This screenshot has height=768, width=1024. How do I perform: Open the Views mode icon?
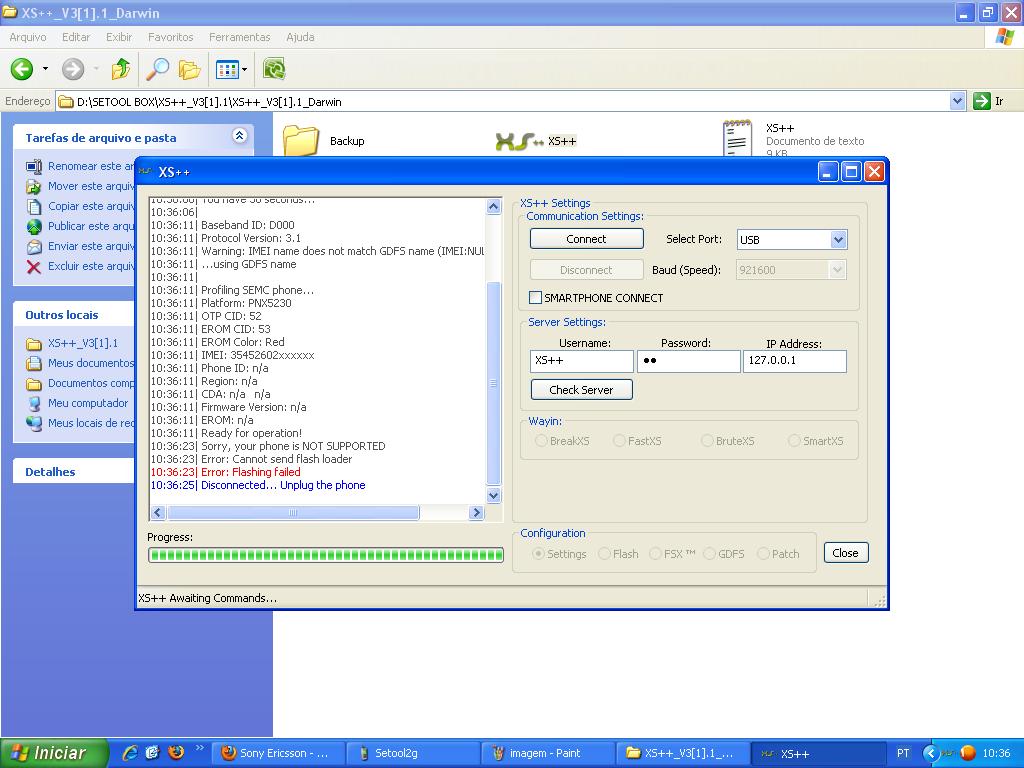(x=227, y=69)
